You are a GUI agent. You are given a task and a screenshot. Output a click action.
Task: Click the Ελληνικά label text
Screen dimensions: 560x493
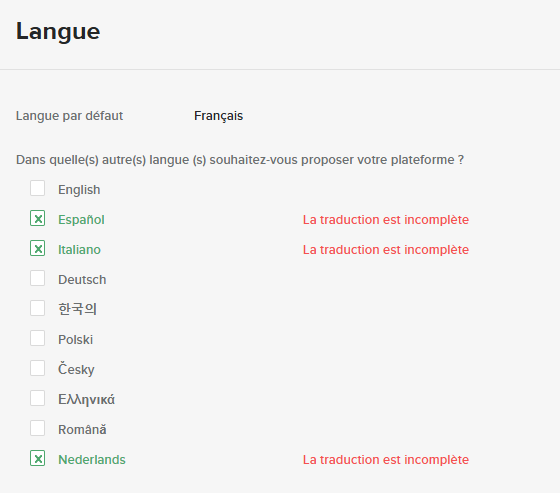coord(86,399)
